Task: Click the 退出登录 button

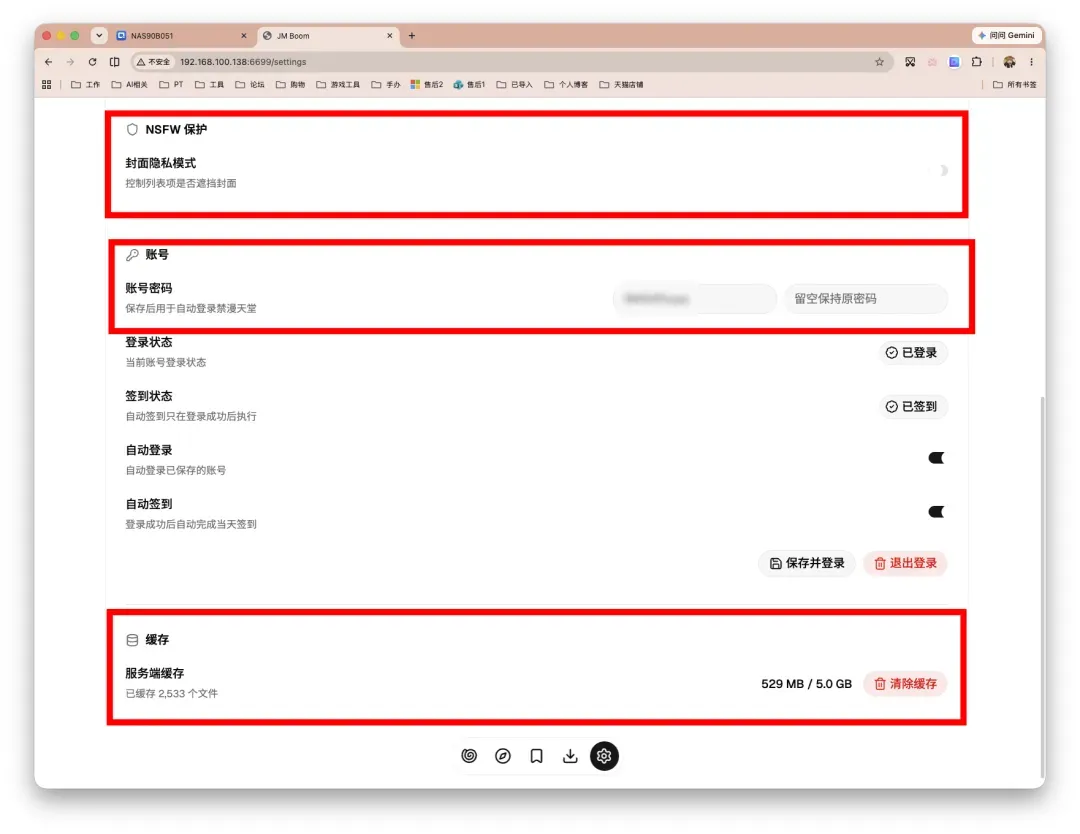Action: point(905,563)
